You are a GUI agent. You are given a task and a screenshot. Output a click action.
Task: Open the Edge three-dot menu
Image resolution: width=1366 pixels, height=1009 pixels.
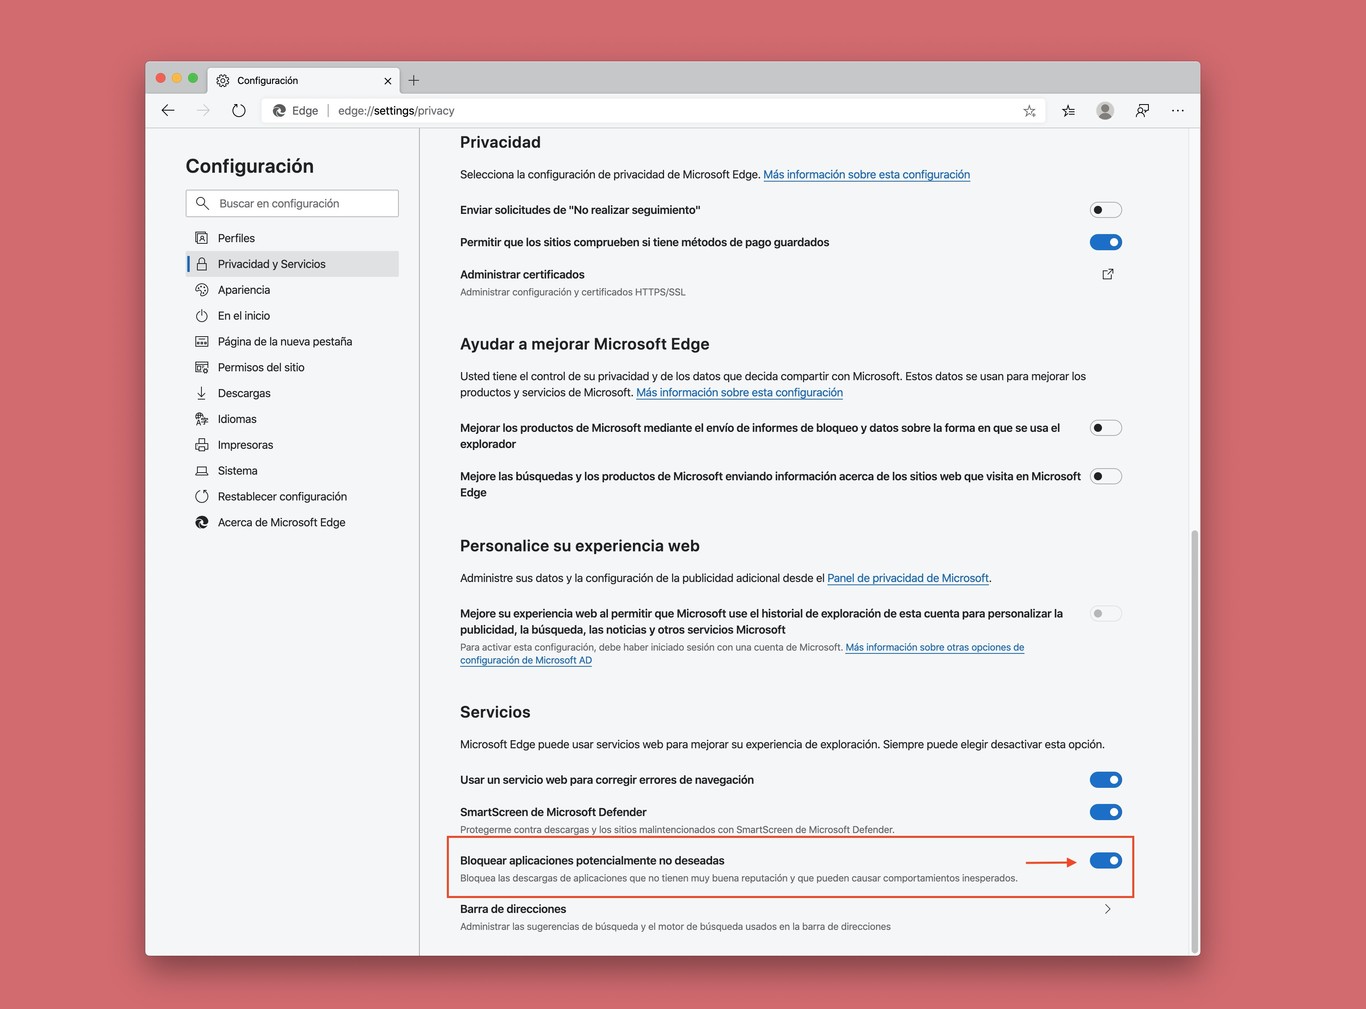tap(1178, 111)
